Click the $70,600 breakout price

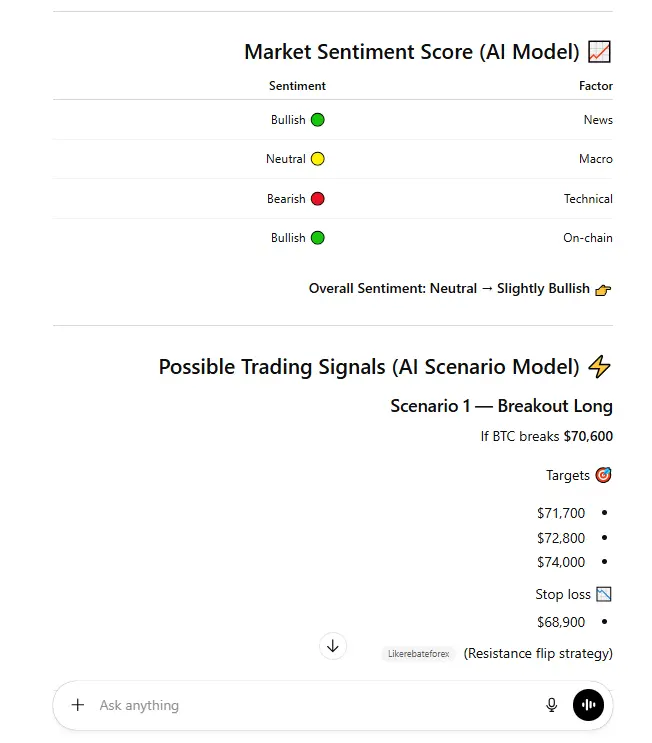click(x=588, y=436)
